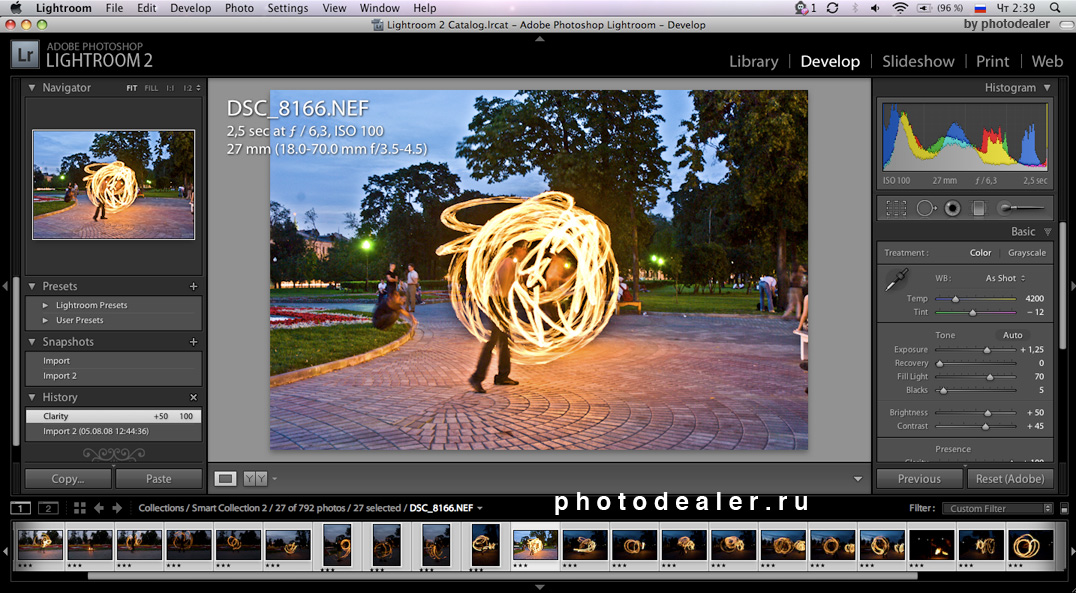Select the Clarity +50 history step

click(x=113, y=416)
